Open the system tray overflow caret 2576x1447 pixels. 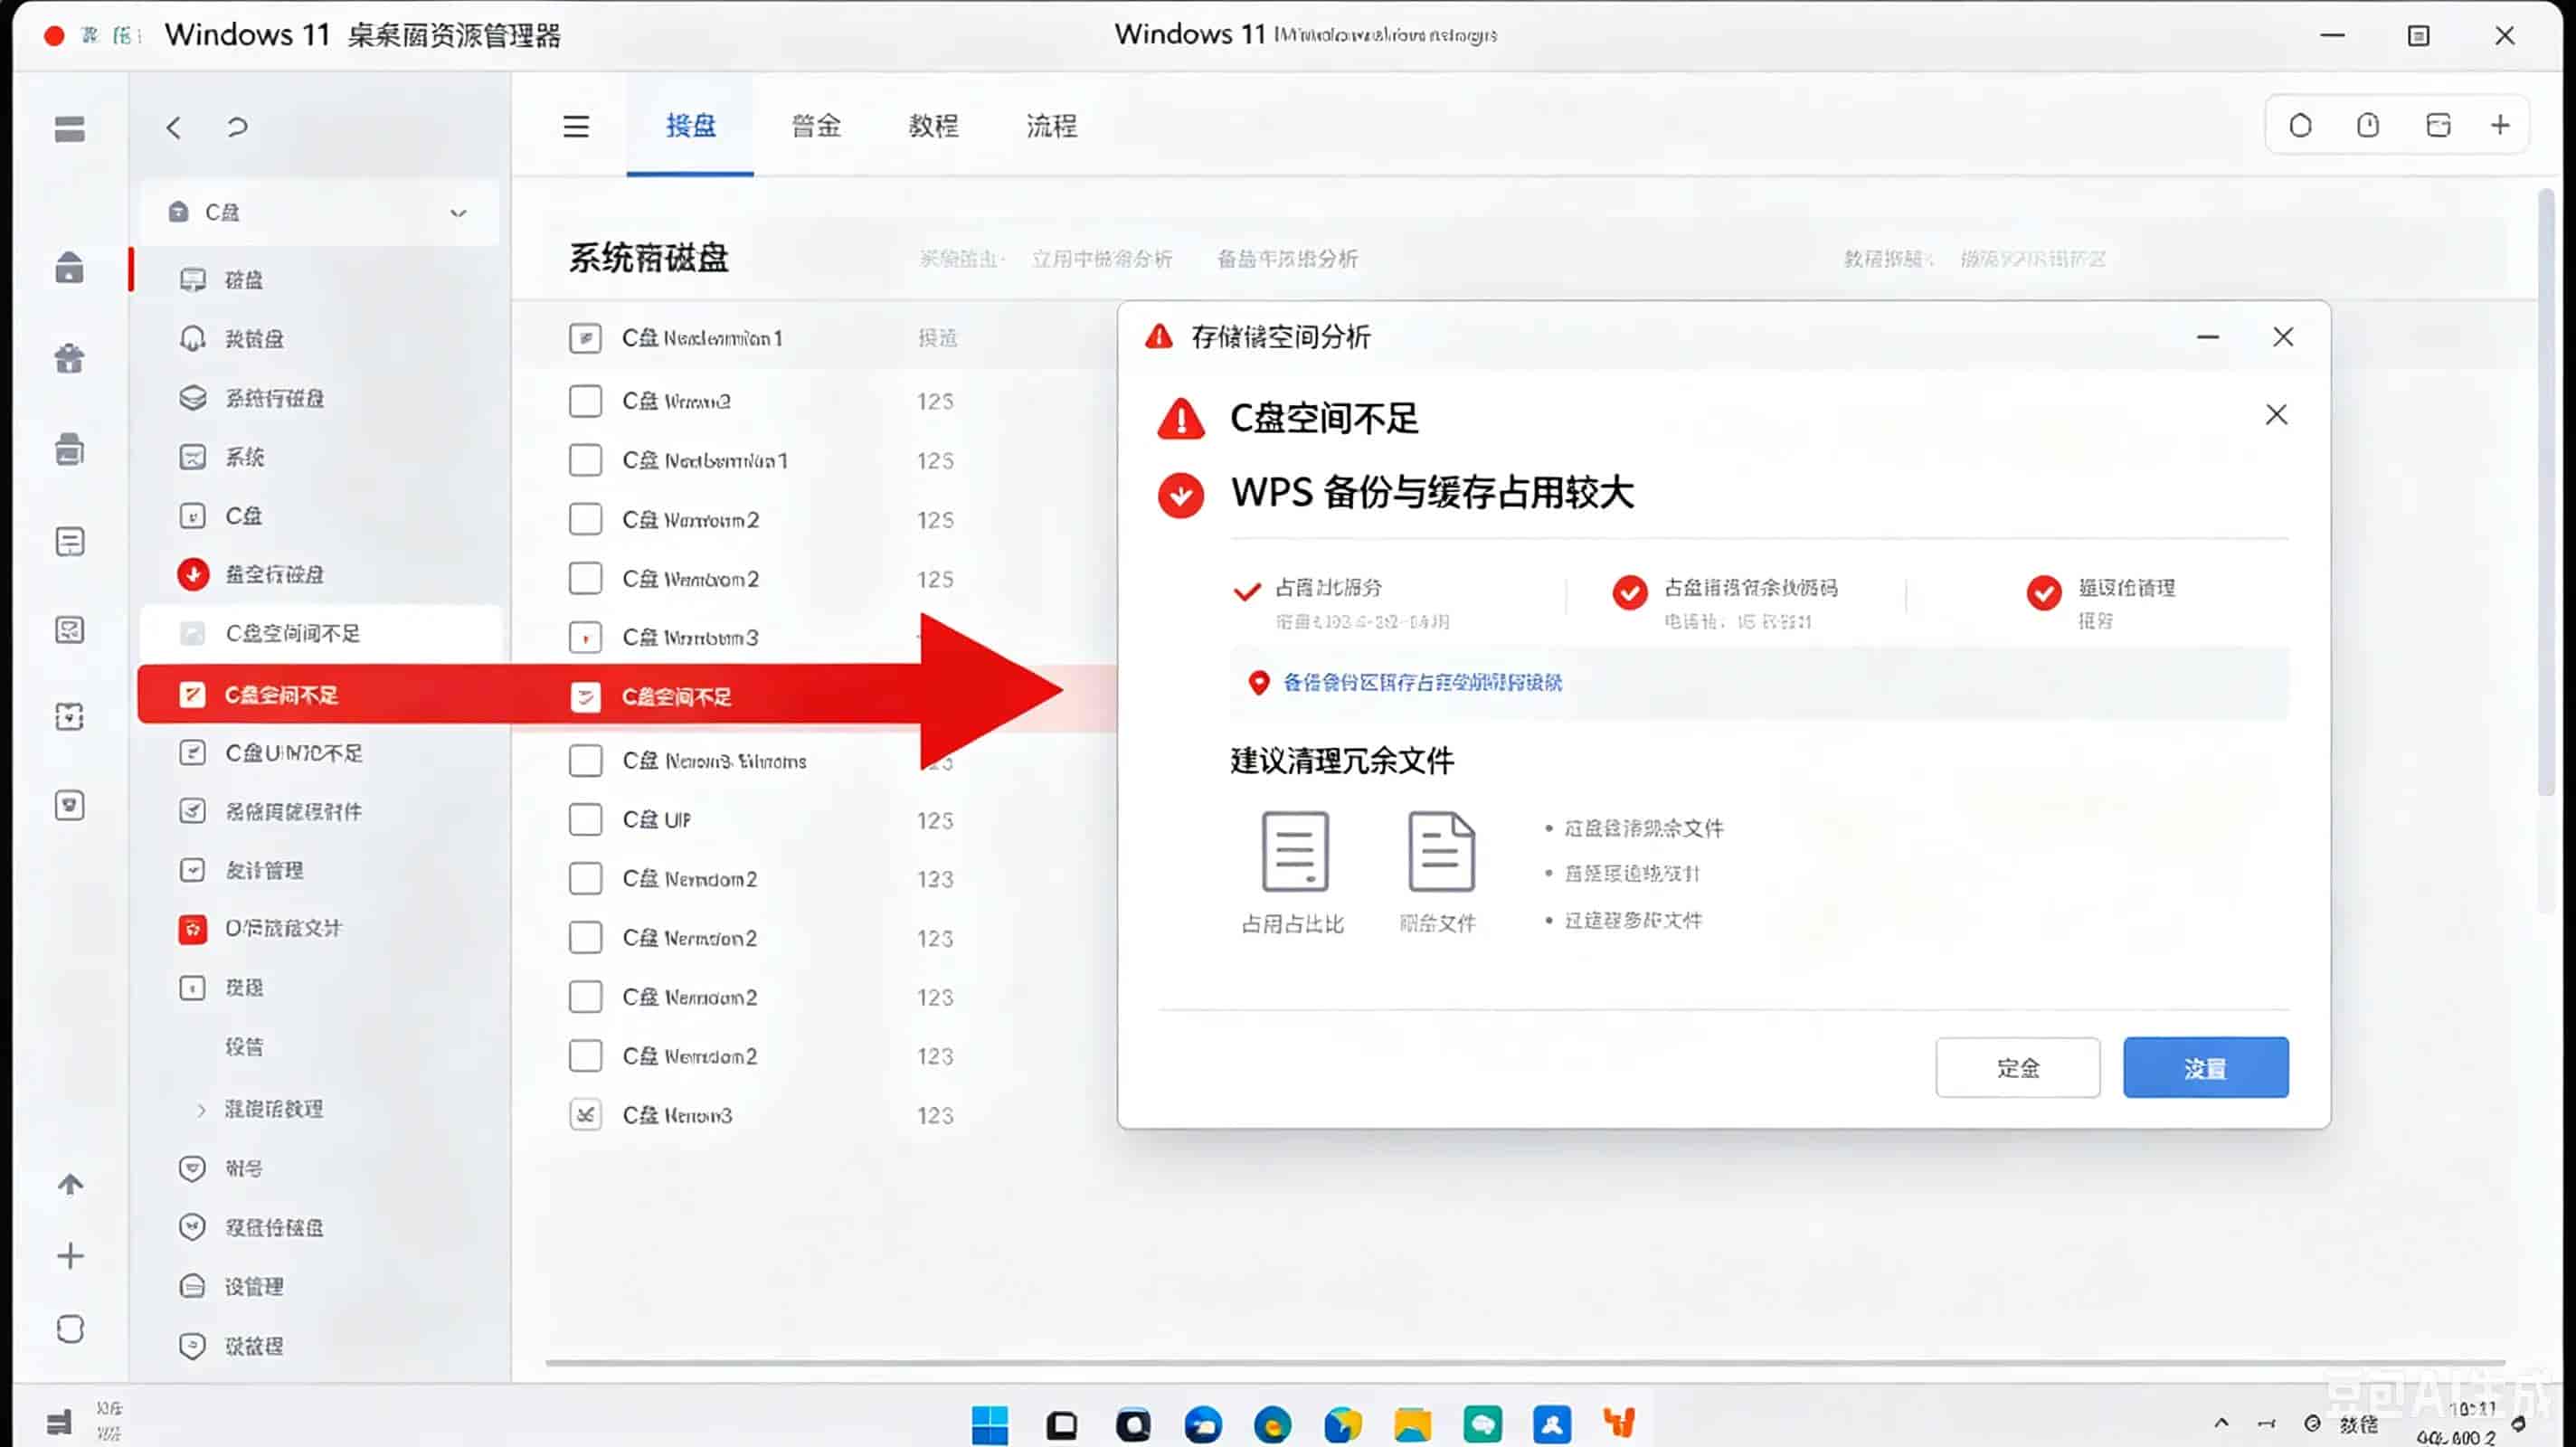point(2221,1422)
